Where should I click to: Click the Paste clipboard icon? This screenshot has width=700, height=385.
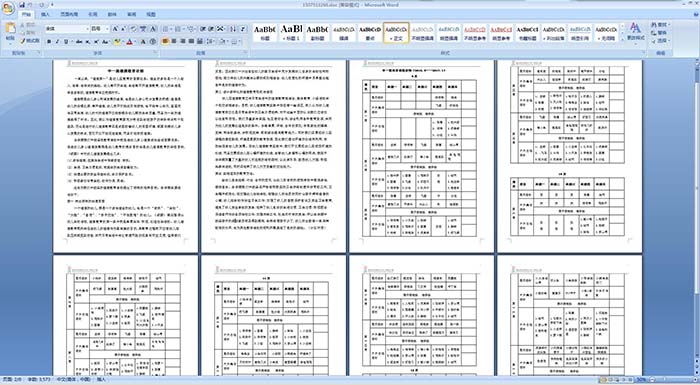[10, 32]
